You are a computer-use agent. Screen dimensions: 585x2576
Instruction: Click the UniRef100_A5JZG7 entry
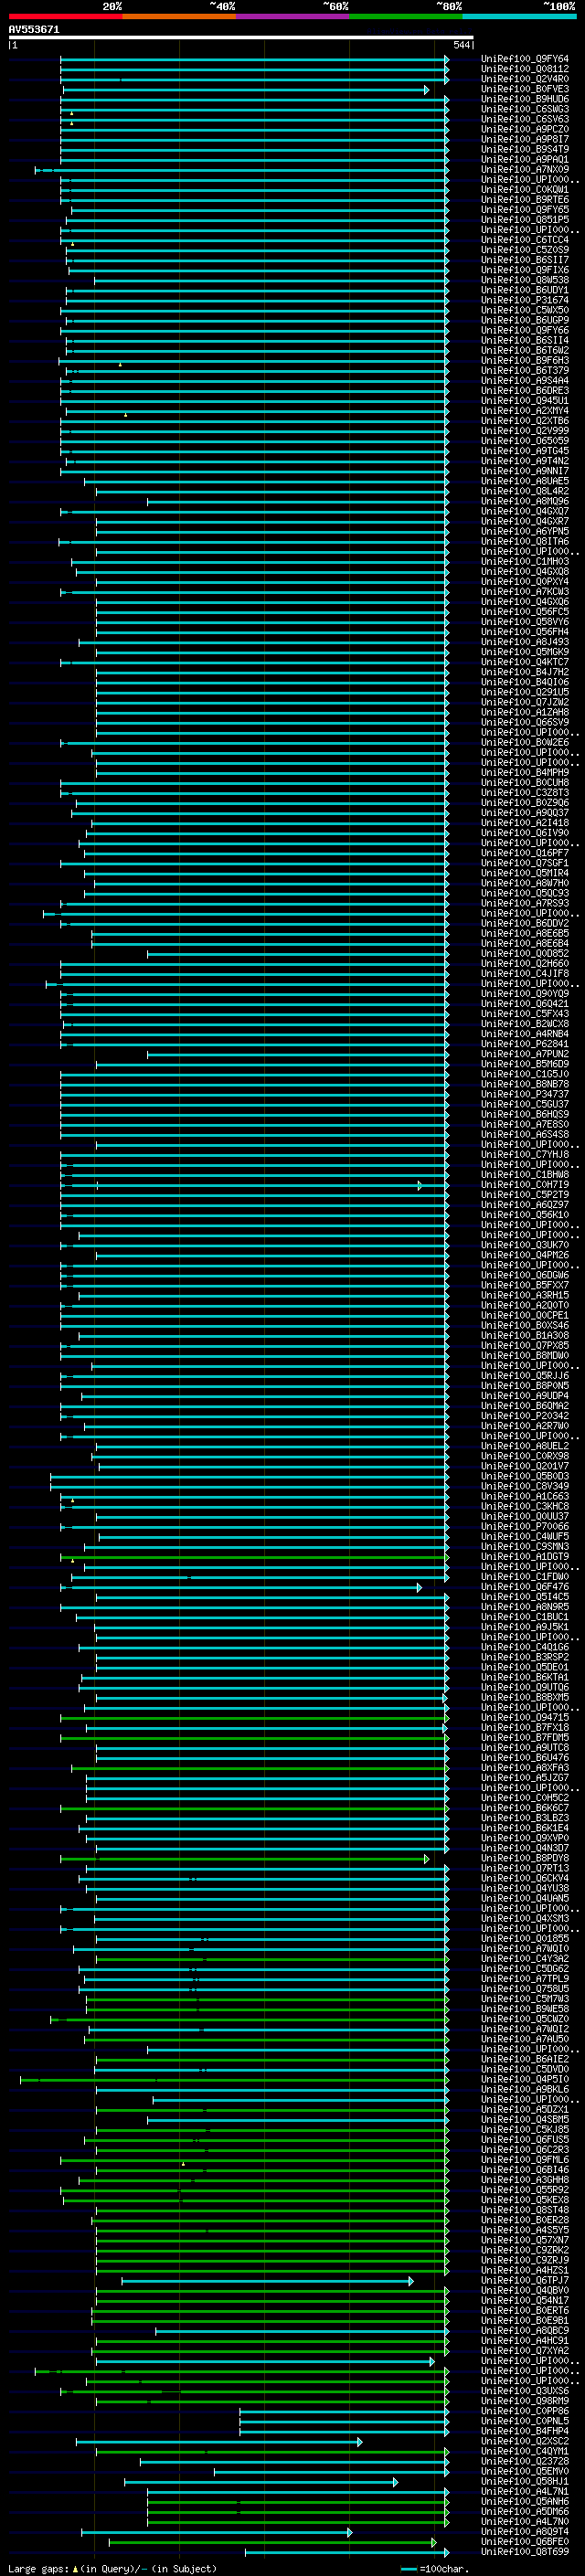525,1778
